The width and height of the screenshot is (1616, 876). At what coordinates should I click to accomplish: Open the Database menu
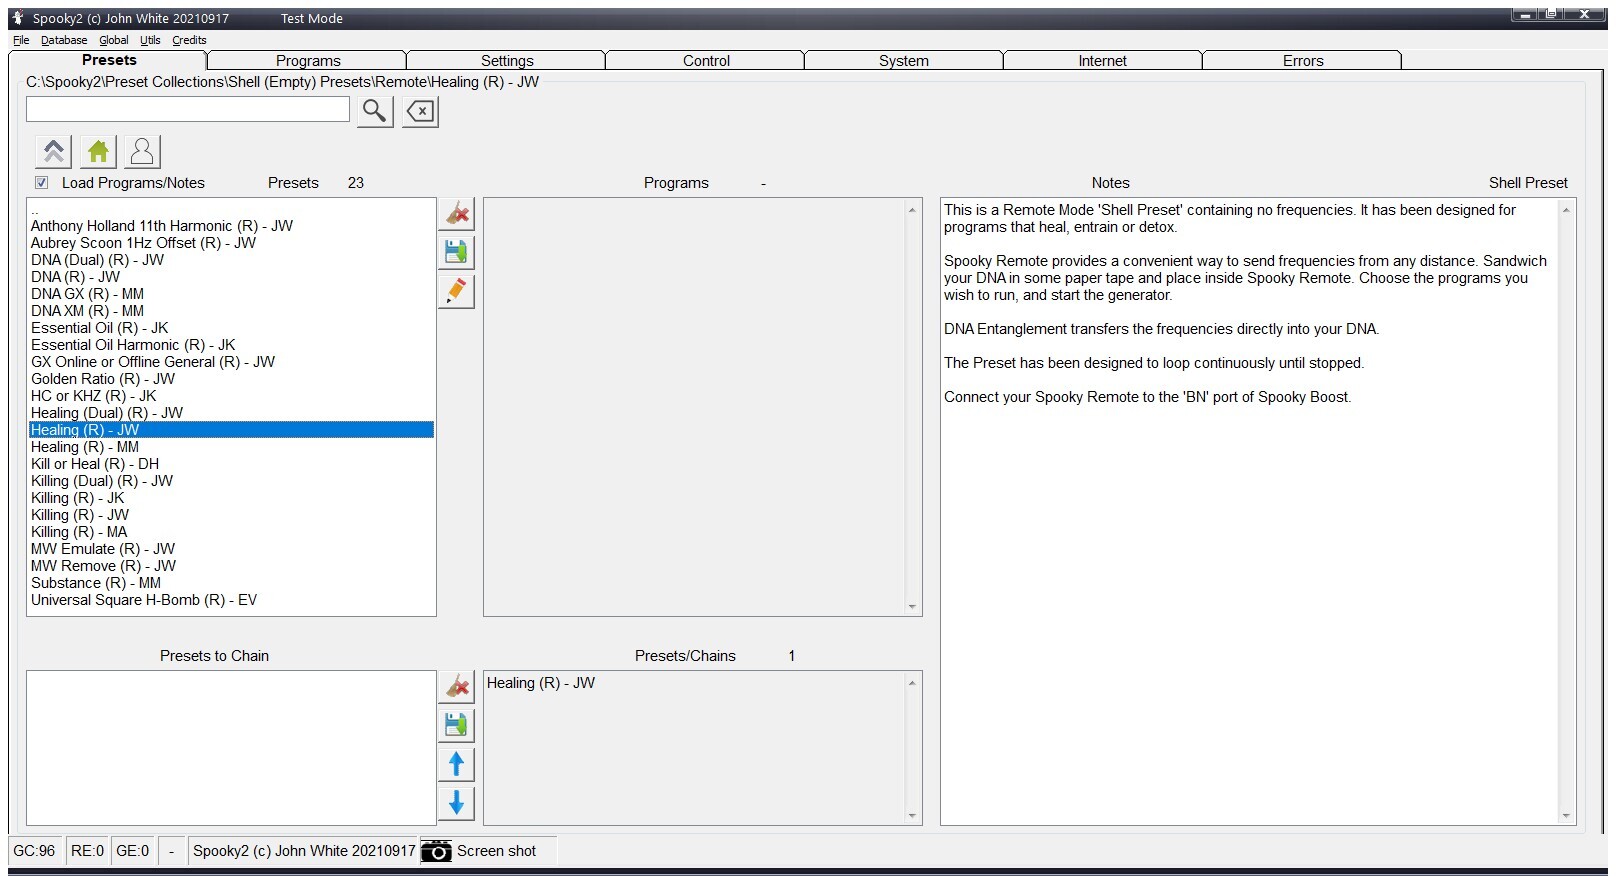pos(64,40)
